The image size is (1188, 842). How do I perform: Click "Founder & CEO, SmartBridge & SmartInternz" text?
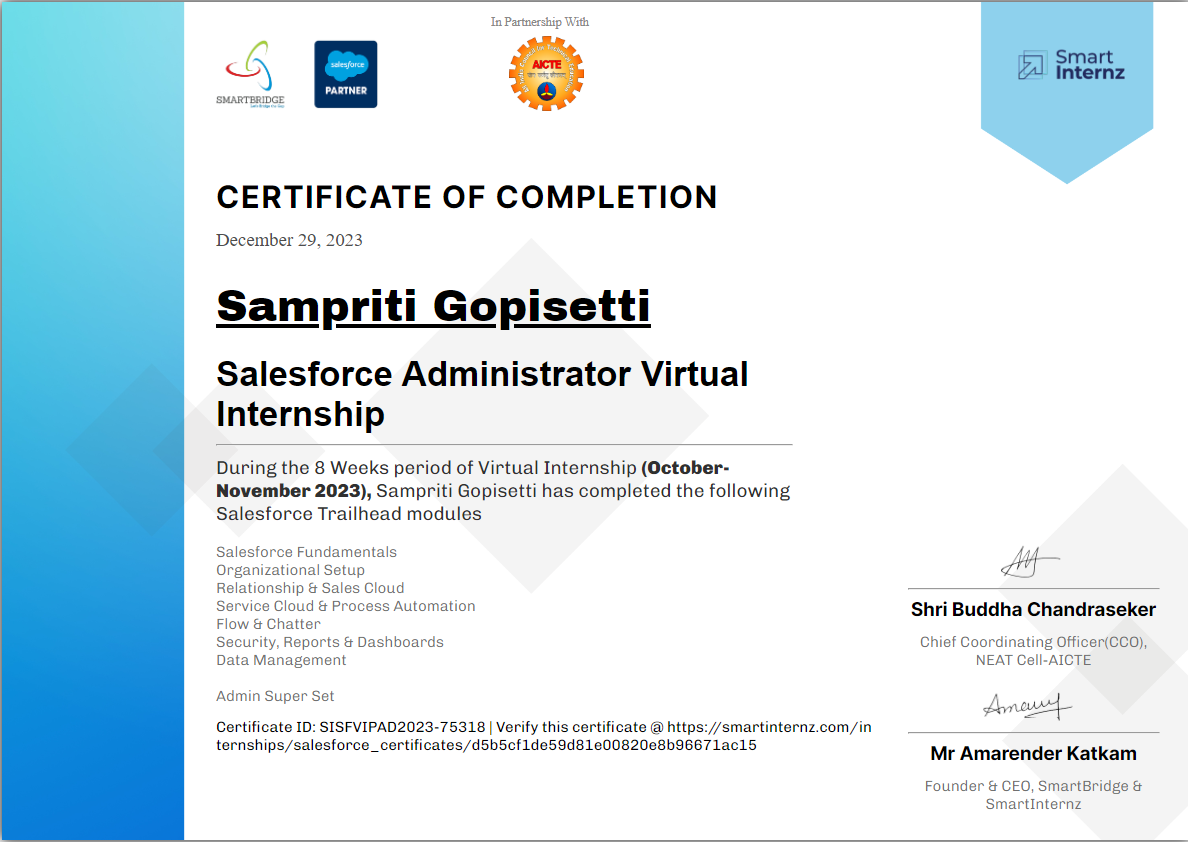(1033, 795)
